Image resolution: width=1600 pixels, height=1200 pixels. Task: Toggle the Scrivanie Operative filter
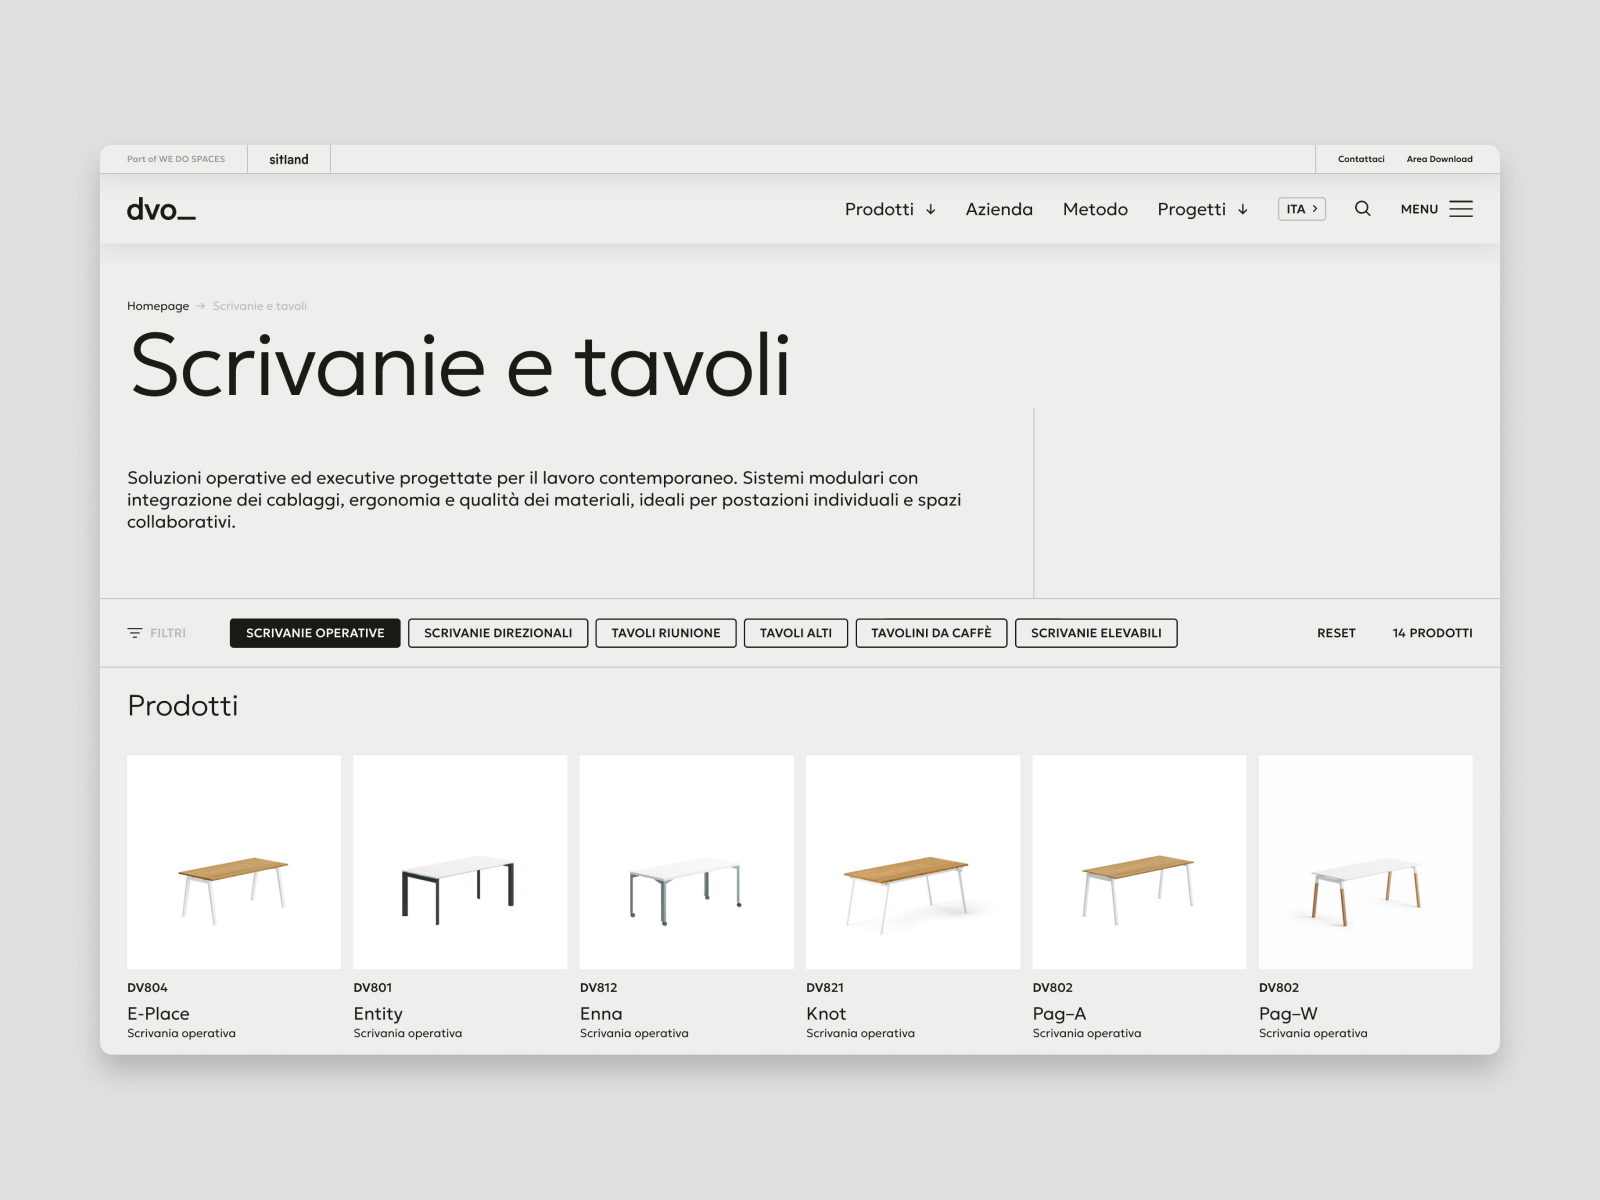pos(315,633)
